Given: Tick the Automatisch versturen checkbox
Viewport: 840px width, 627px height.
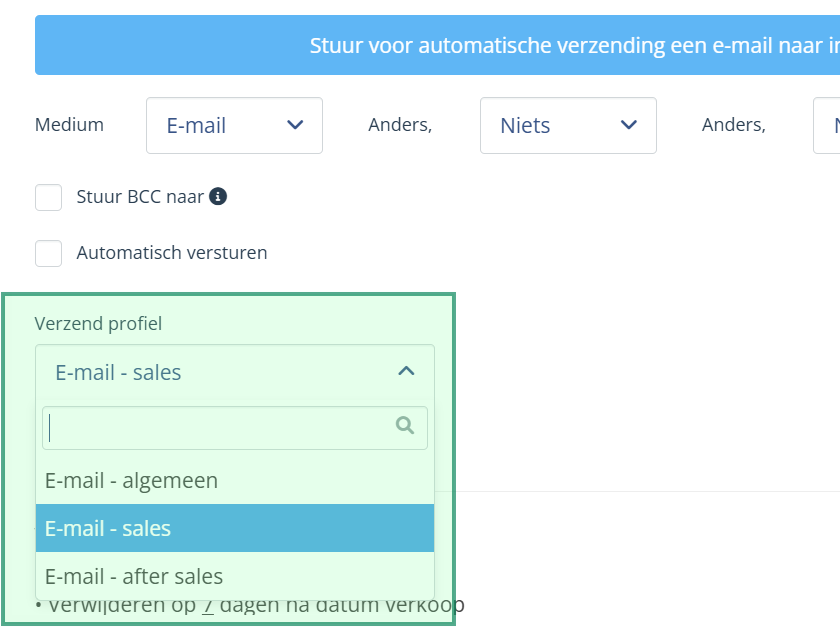Looking at the screenshot, I should [49, 253].
